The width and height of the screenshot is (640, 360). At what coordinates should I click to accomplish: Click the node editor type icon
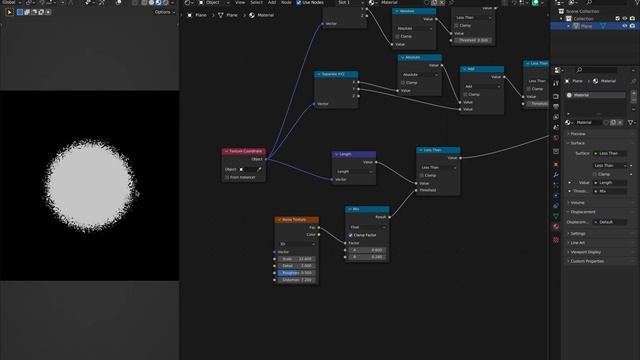point(187,2)
